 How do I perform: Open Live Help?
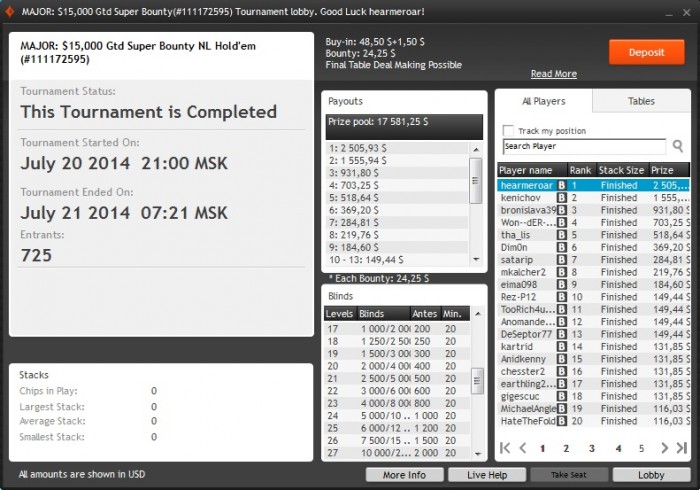coord(487,475)
